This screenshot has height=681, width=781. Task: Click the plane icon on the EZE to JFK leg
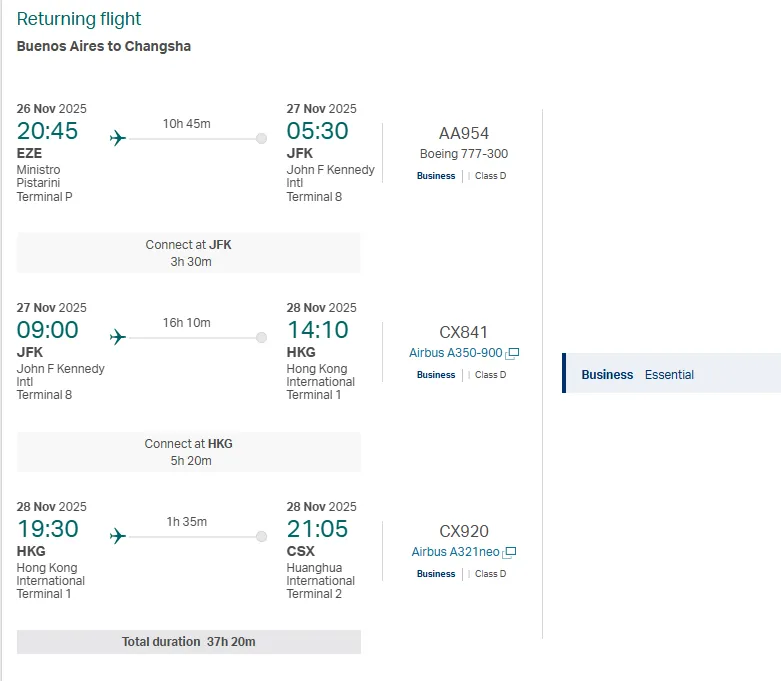coord(118,138)
